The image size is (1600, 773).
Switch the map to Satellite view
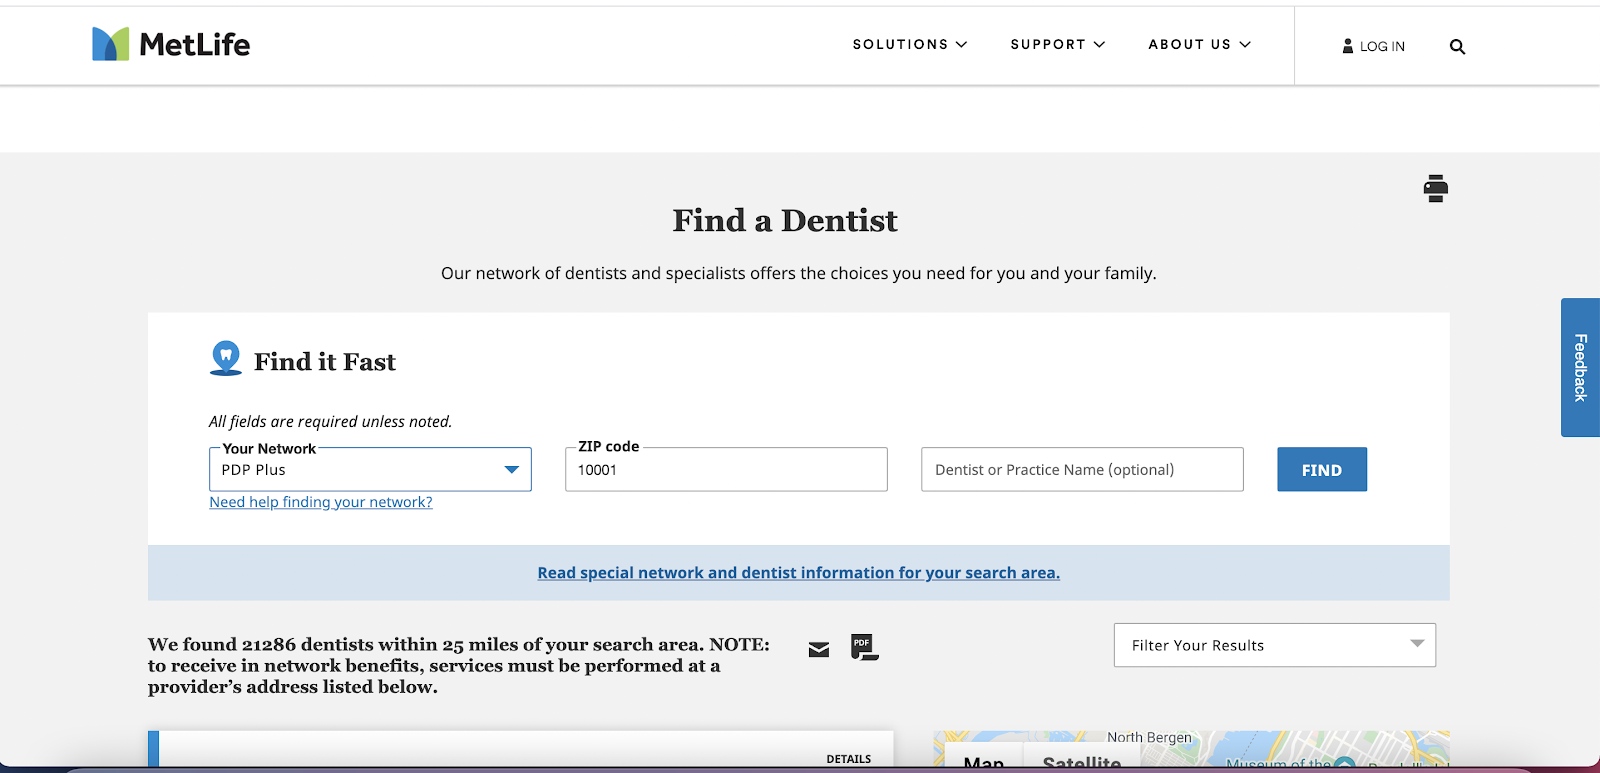(x=1081, y=762)
